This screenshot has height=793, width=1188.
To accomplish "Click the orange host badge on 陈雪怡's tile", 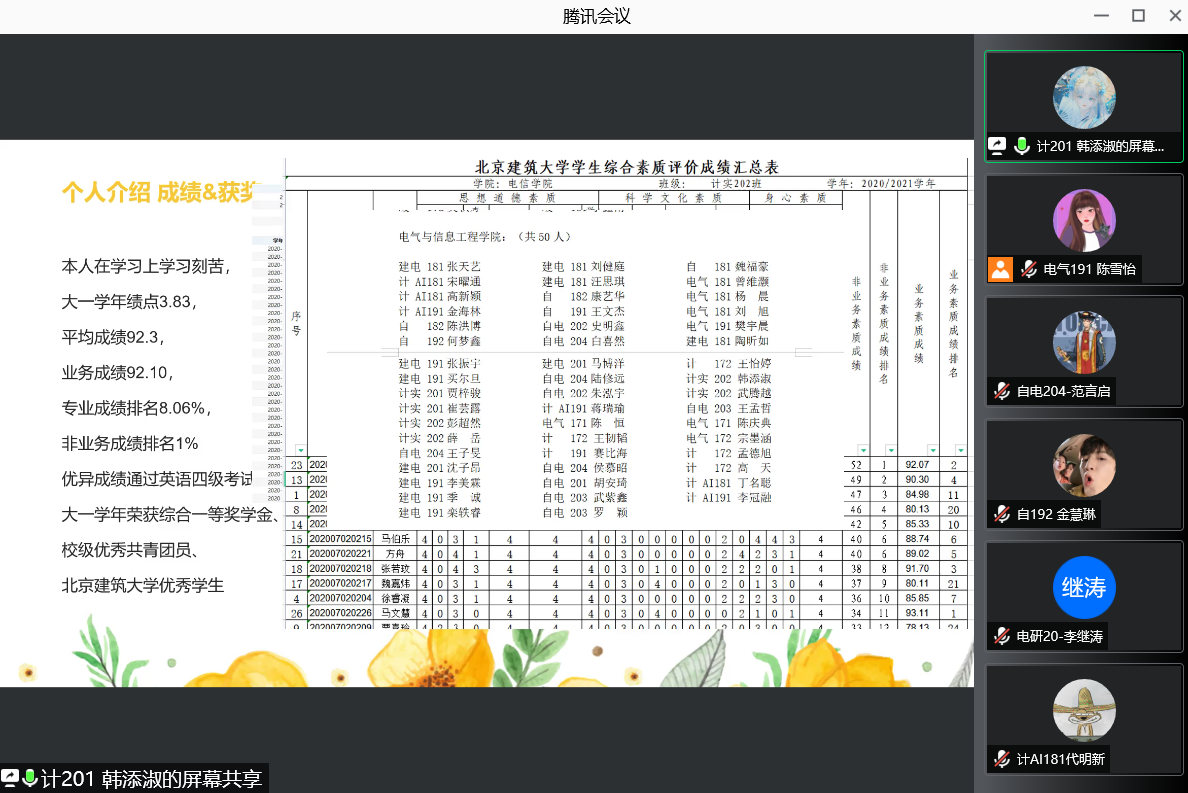I will 1000,269.
